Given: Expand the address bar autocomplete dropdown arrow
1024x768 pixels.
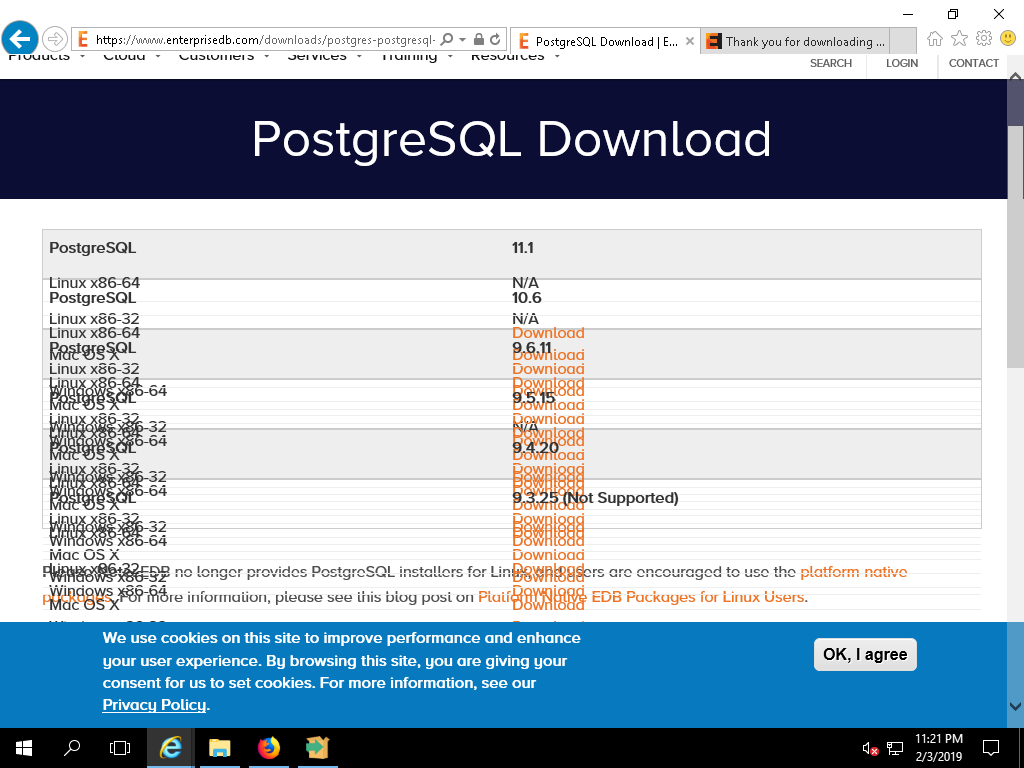Looking at the screenshot, I should [462, 40].
